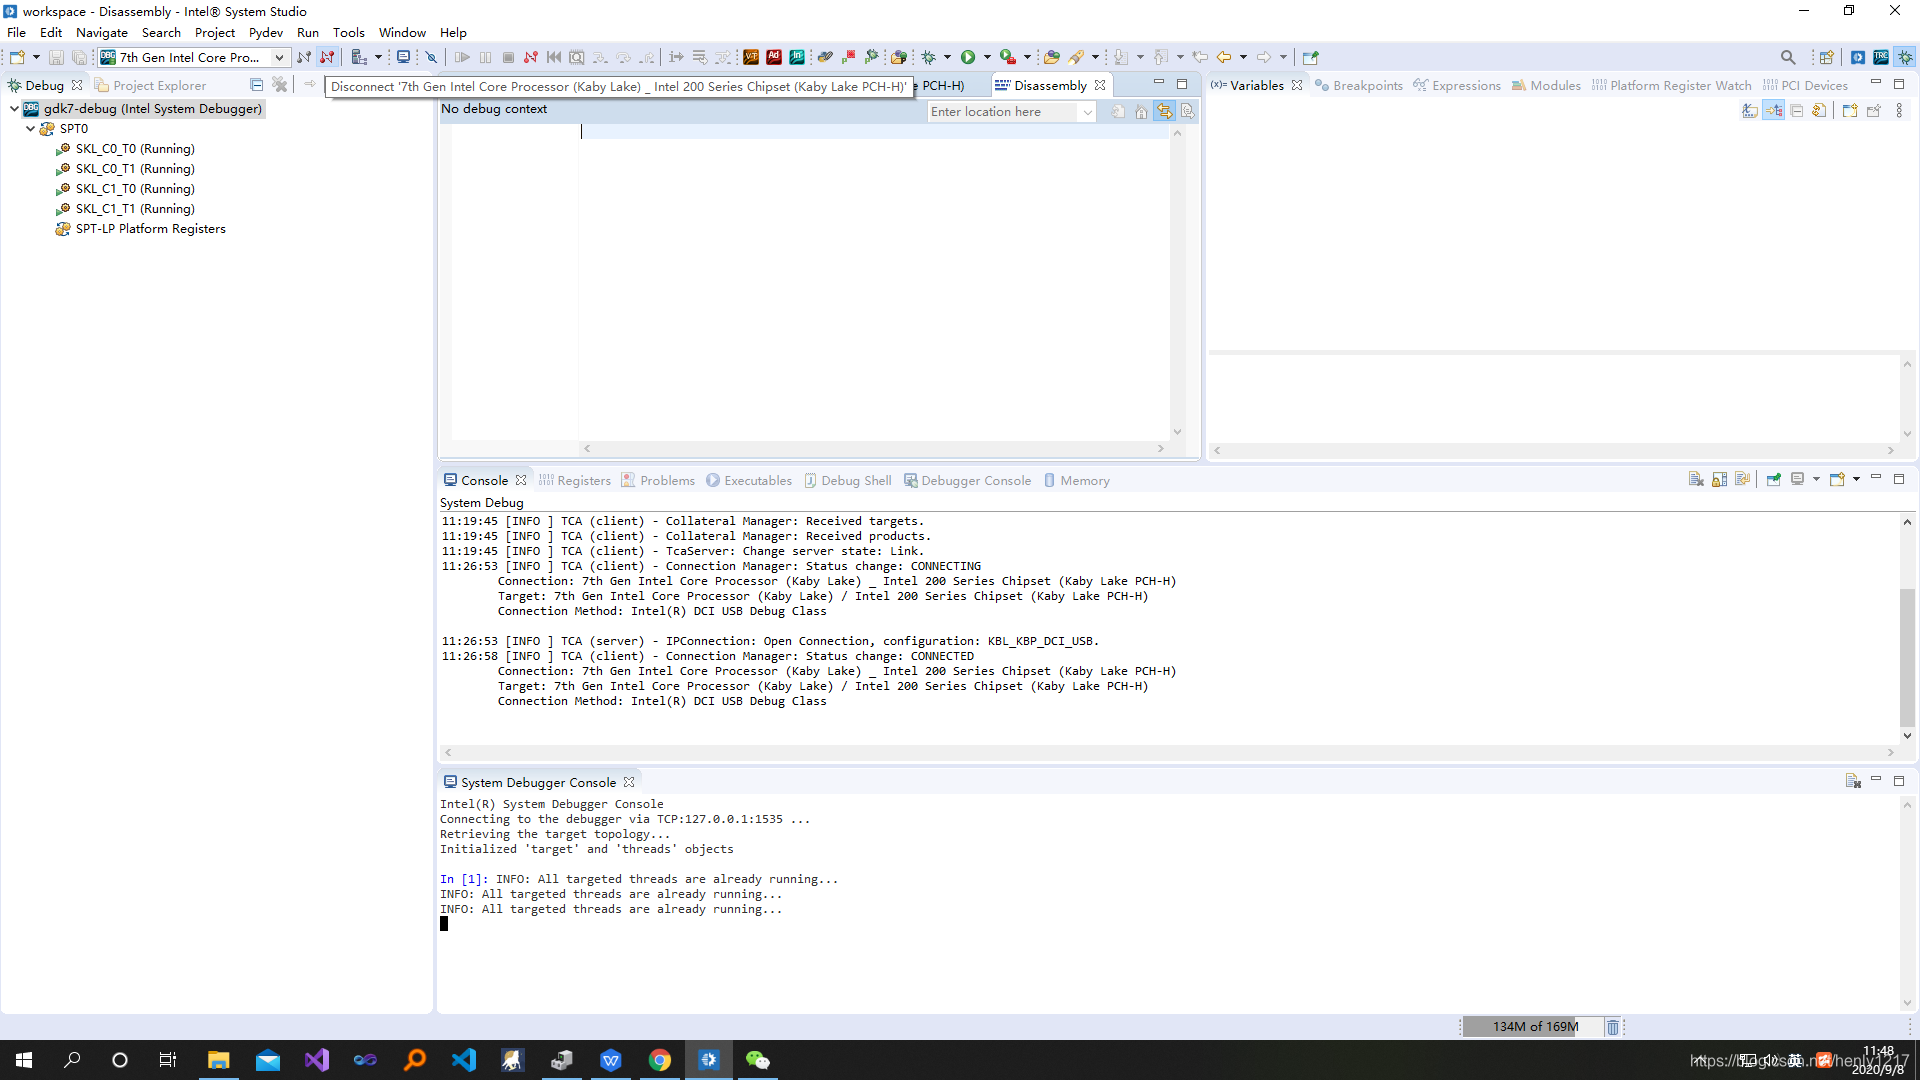Run garbage collector trash icon
This screenshot has height=1080, width=1920.
[1612, 1027]
